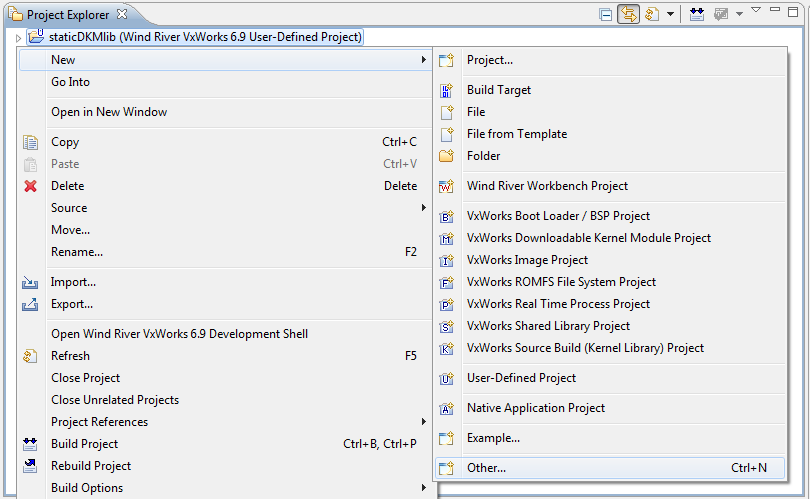
Task: Click the Build Project toolbar icon
Action: [697, 14]
